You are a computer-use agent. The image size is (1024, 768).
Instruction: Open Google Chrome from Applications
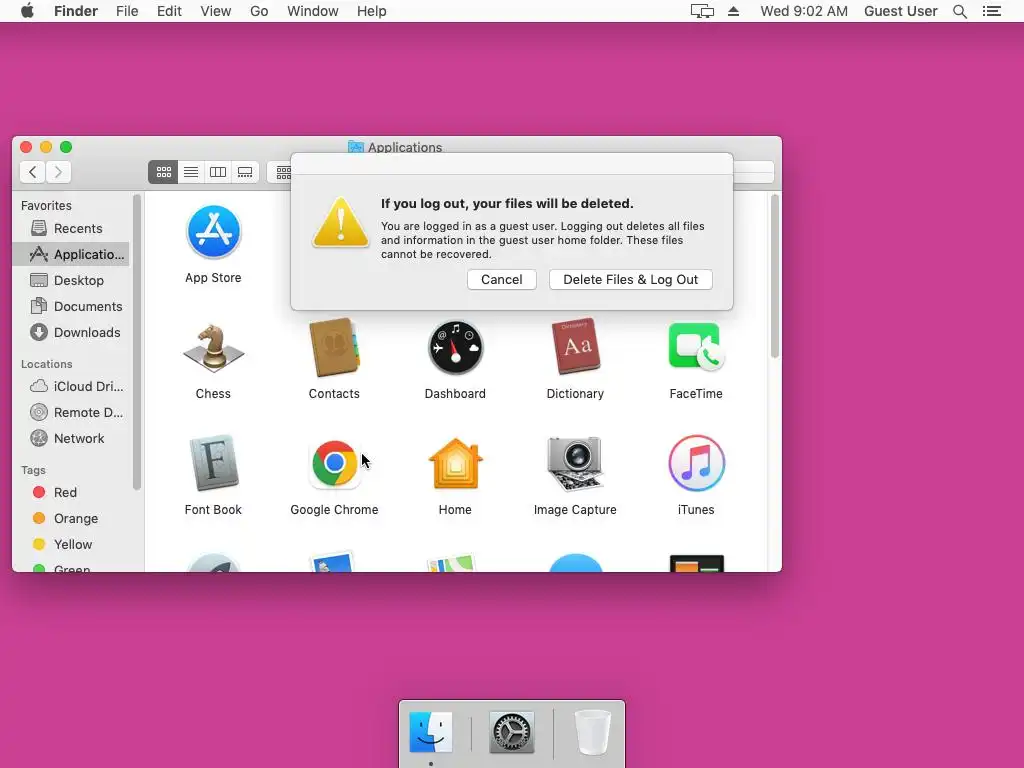point(334,464)
